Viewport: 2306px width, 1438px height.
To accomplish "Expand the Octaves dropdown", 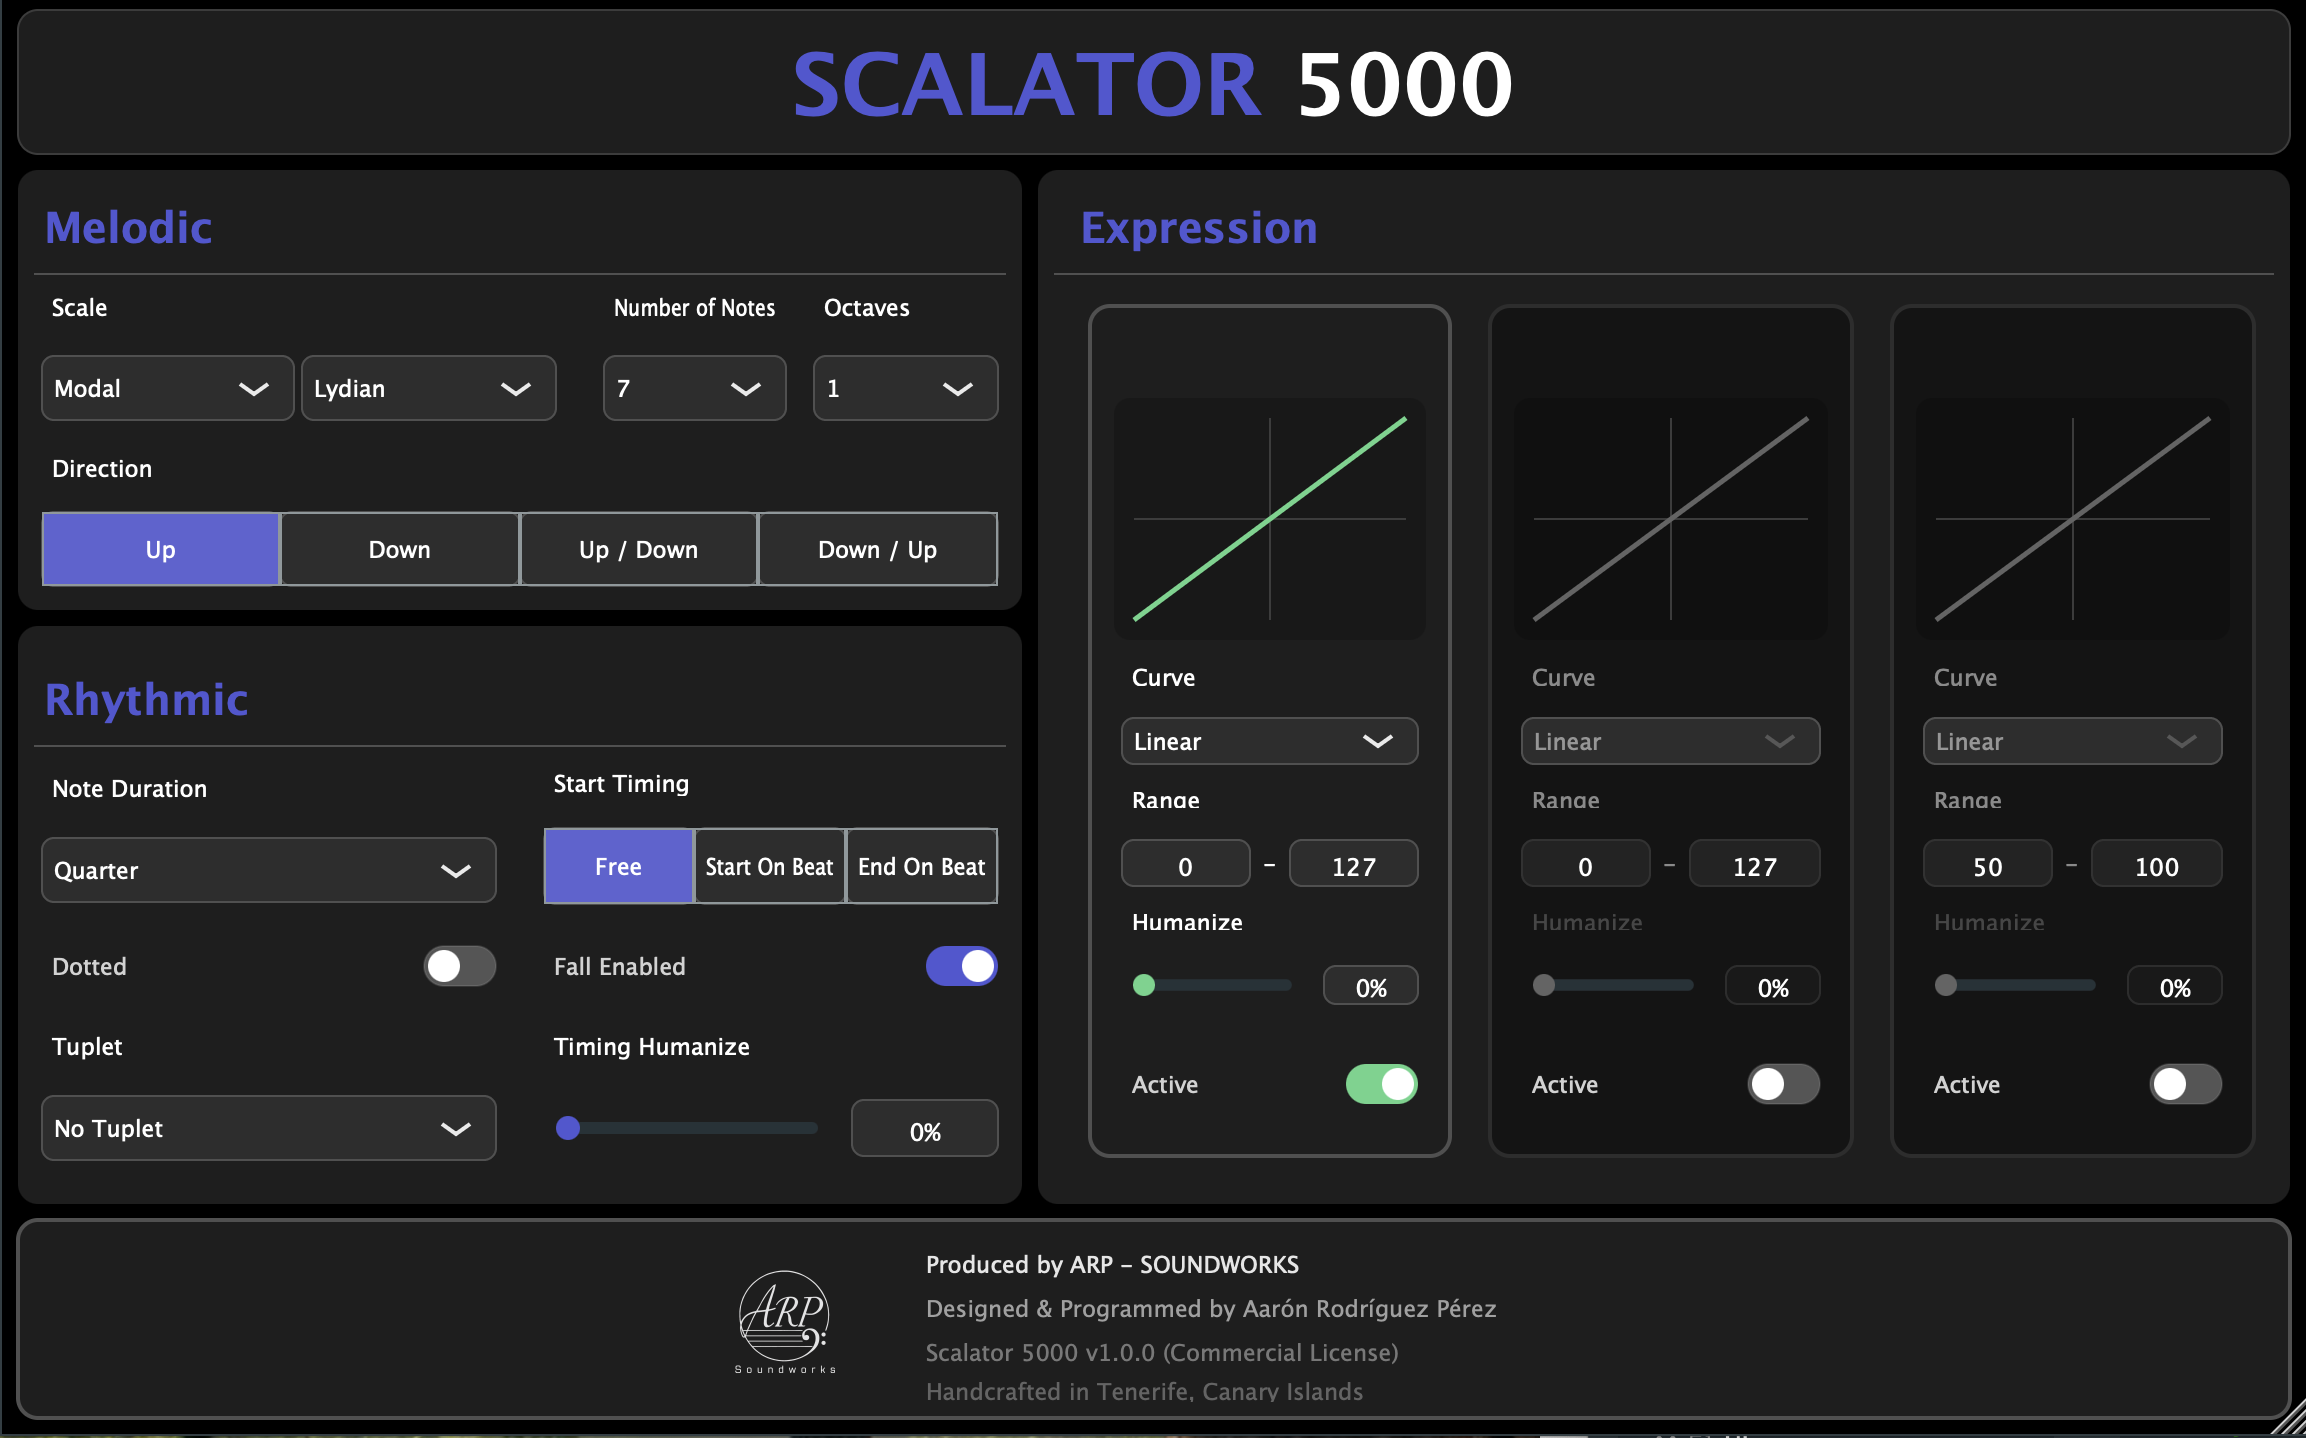I will (905, 388).
